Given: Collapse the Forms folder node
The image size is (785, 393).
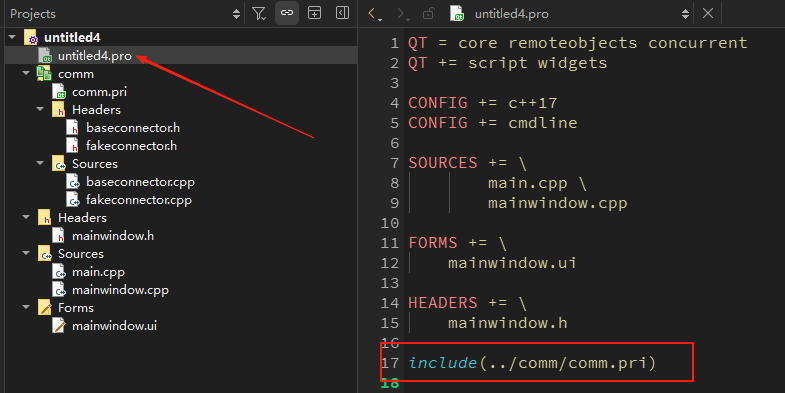Looking at the screenshot, I should 27,307.
